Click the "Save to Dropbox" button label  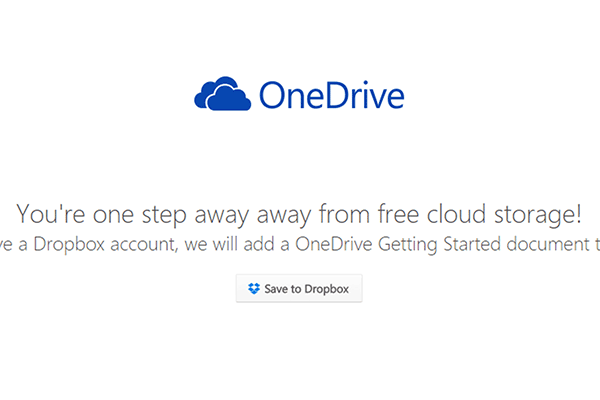point(307,289)
